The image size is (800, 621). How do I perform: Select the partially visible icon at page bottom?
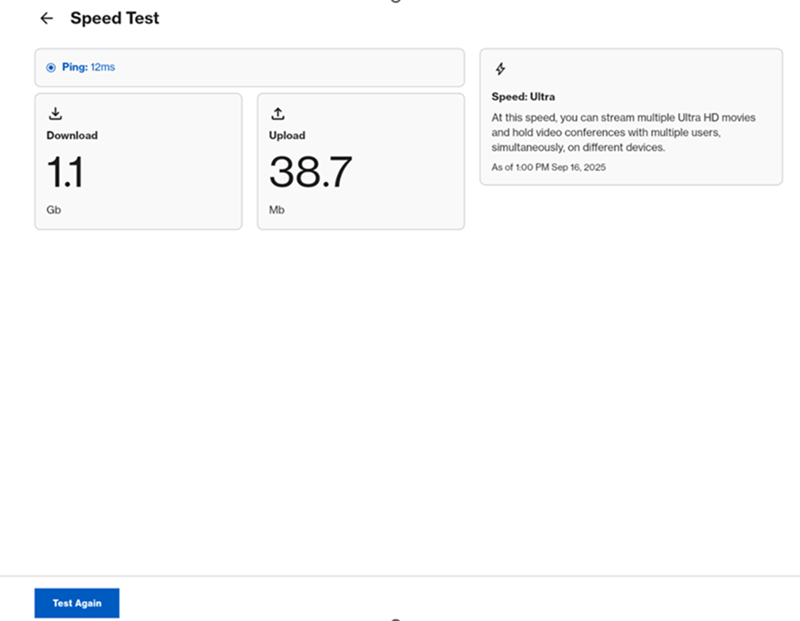click(x=398, y=618)
